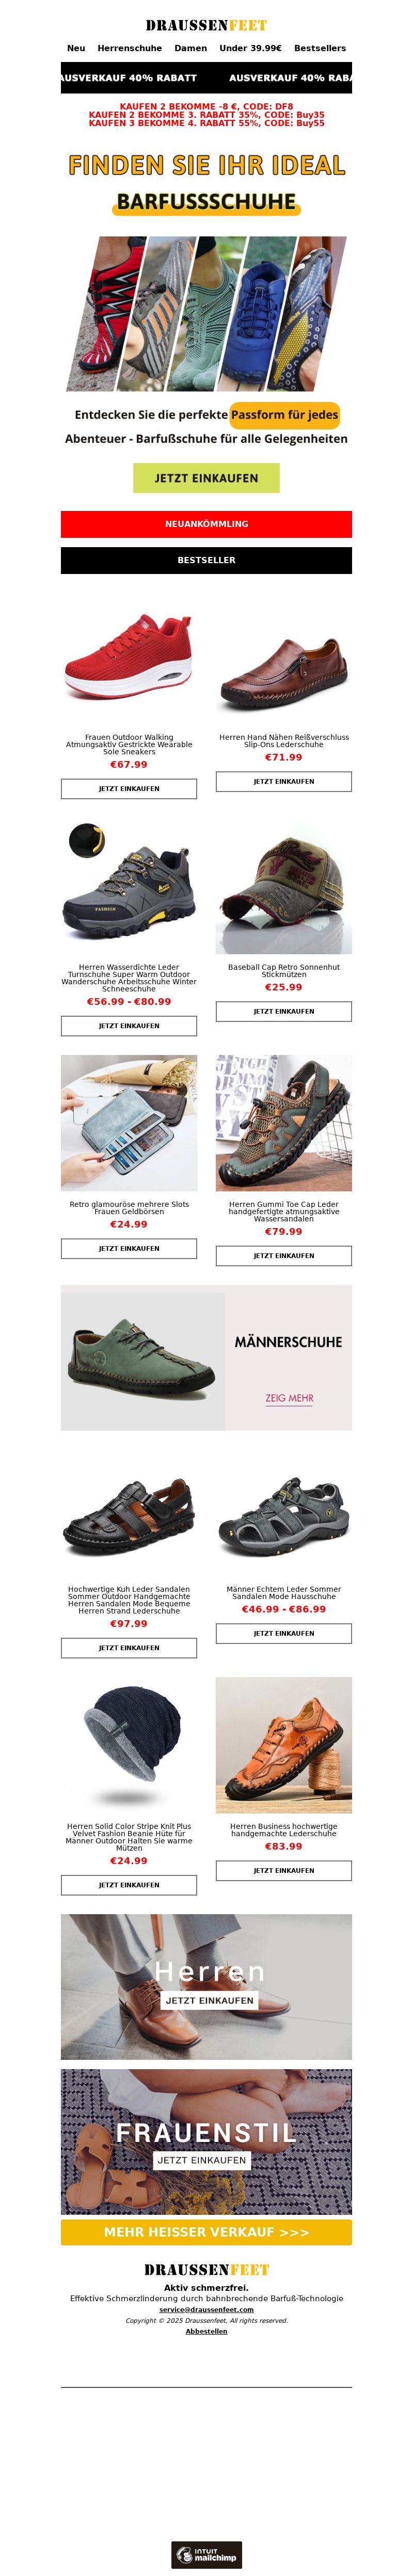Screen dimensions: 413x2576
Task: Open the Herrenschuhe menu item
Action: tap(129, 48)
